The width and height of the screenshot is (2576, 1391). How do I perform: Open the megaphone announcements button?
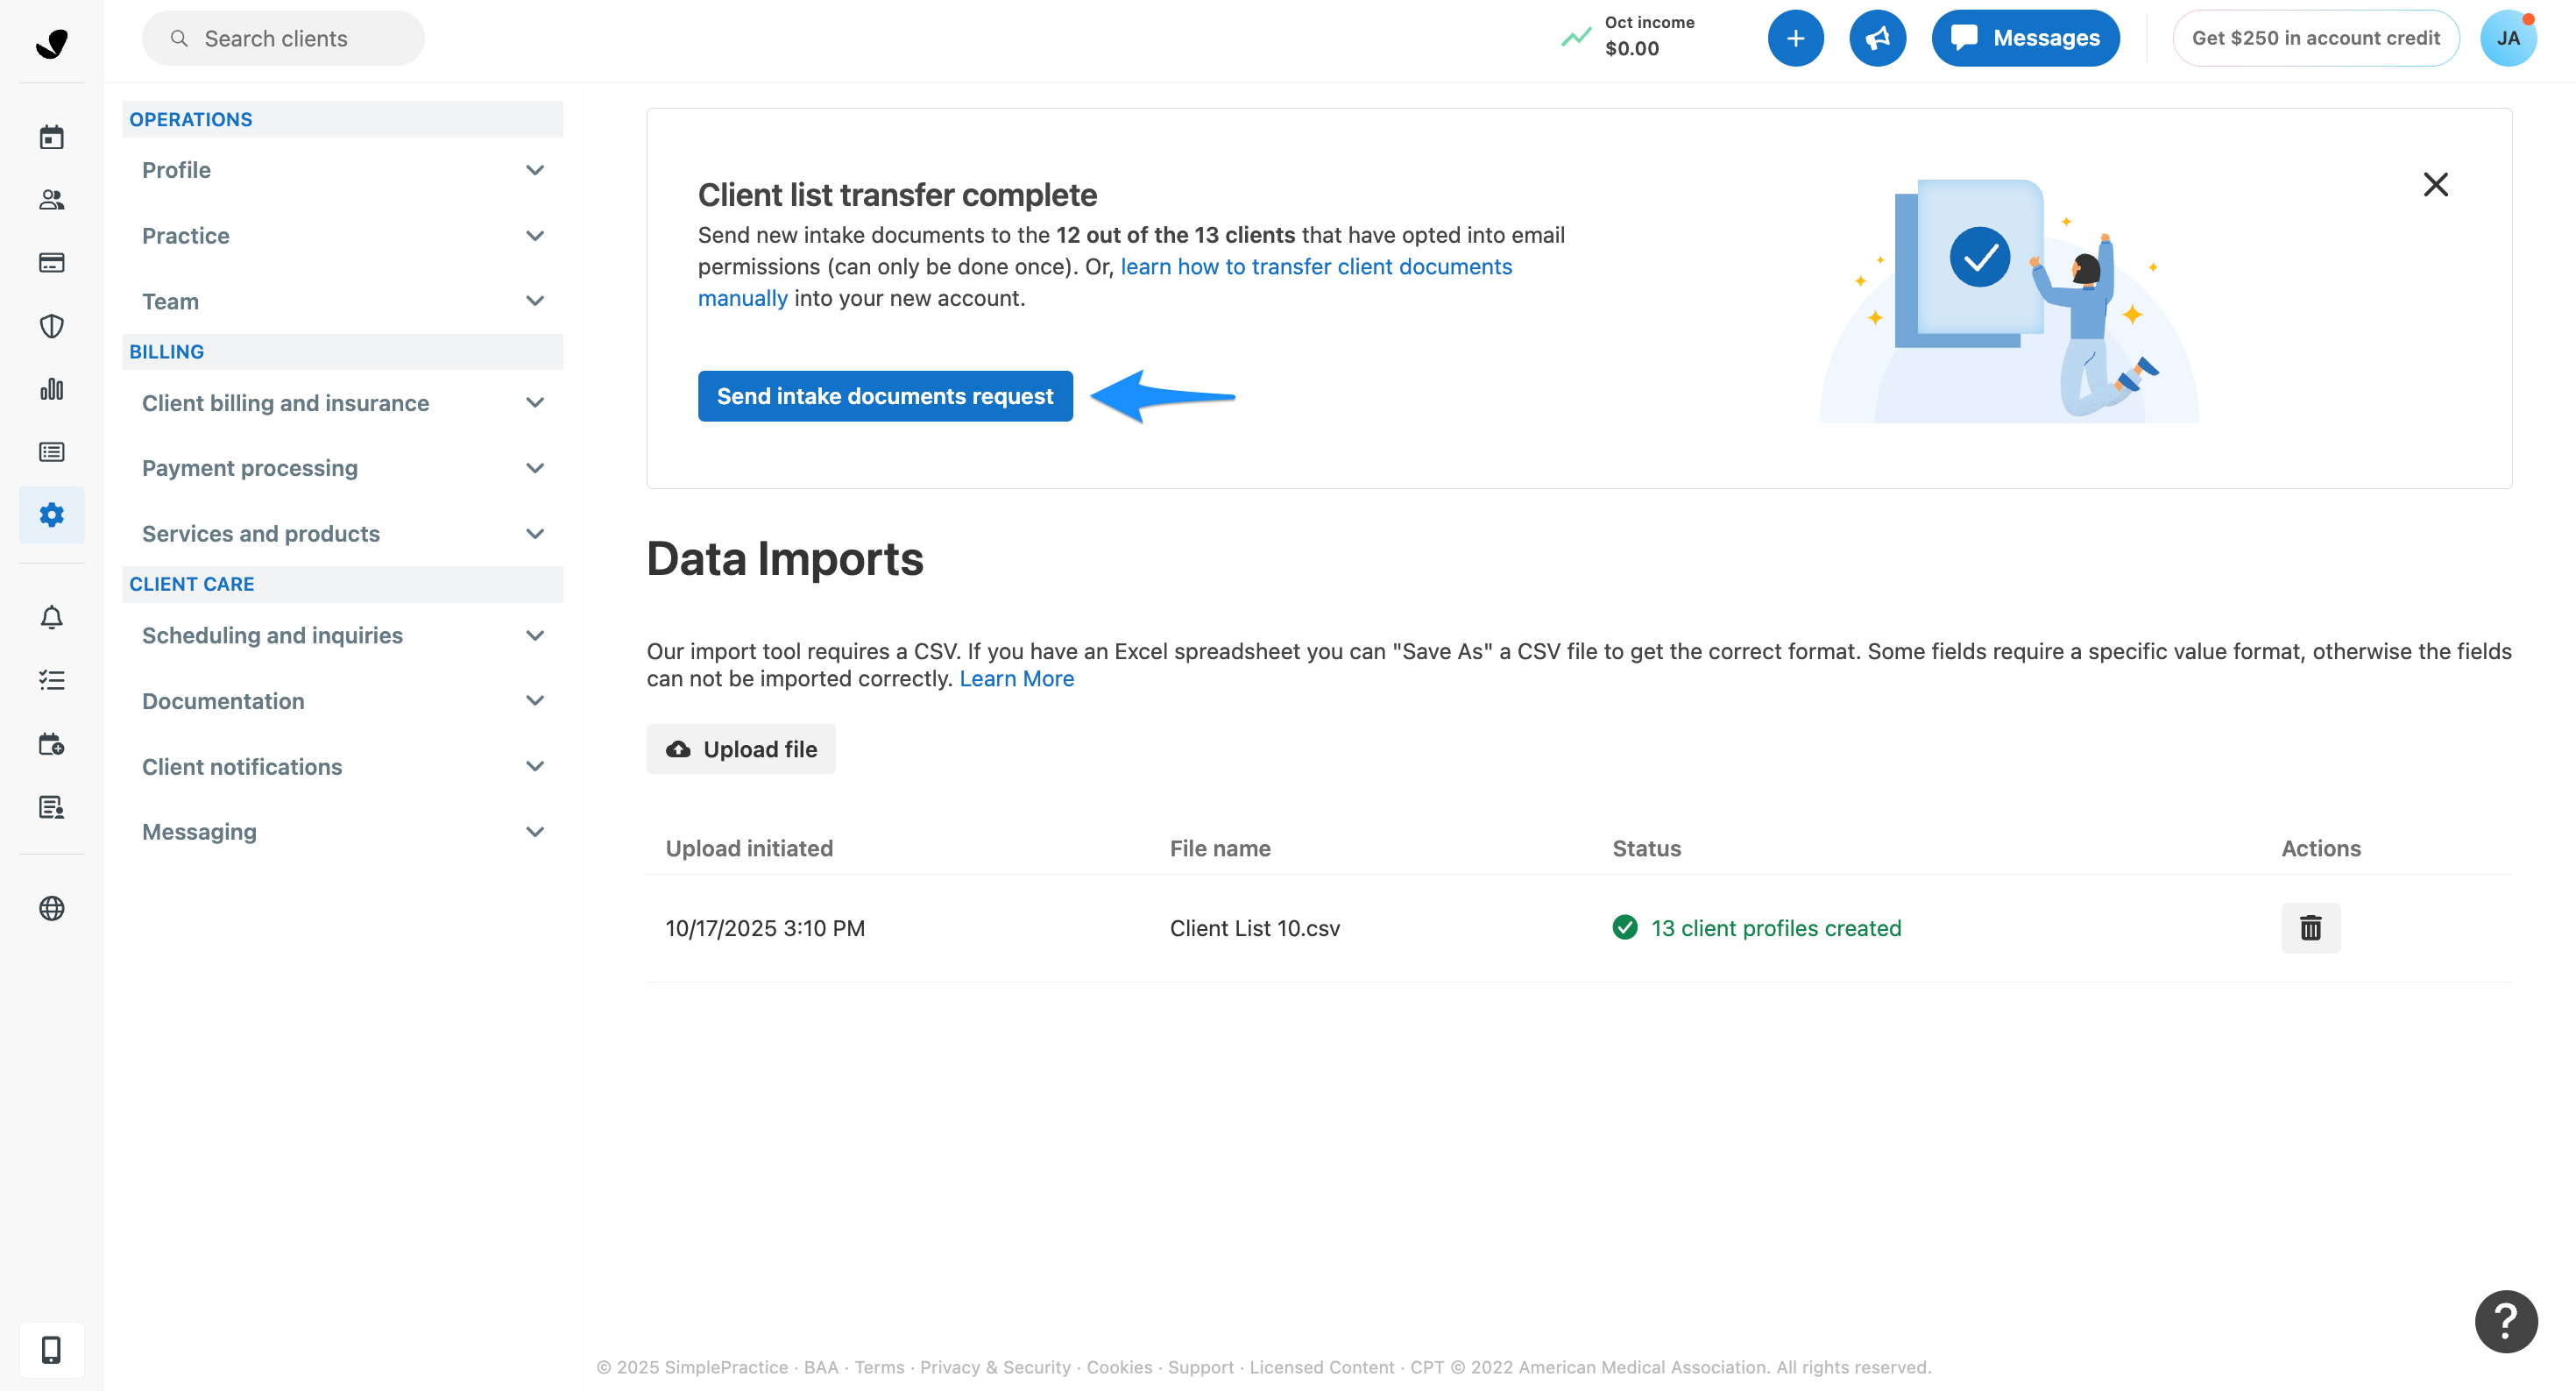(1877, 38)
